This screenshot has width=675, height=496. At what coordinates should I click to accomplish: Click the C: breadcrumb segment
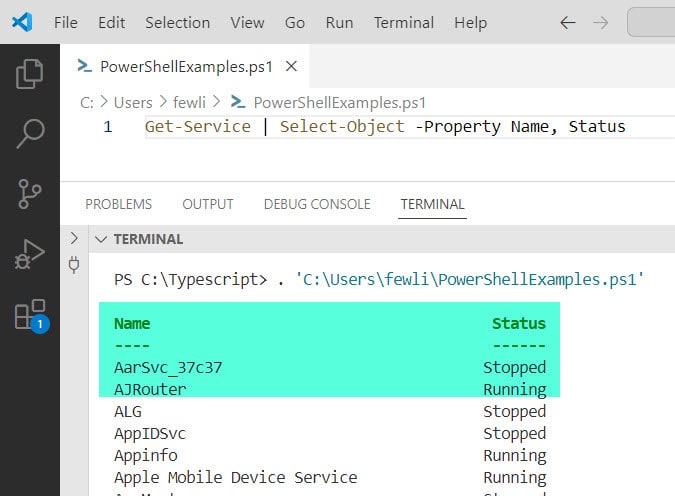[x=87, y=102]
